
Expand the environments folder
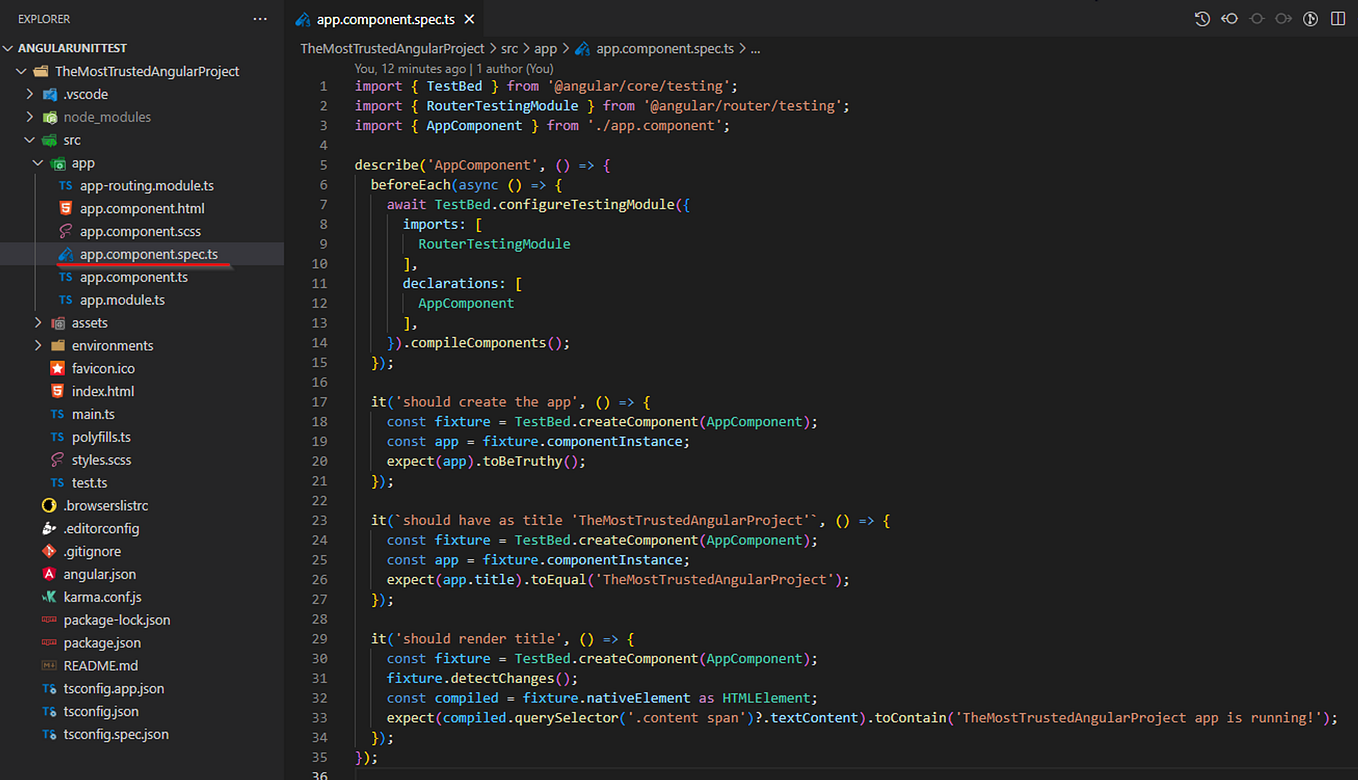coord(37,345)
